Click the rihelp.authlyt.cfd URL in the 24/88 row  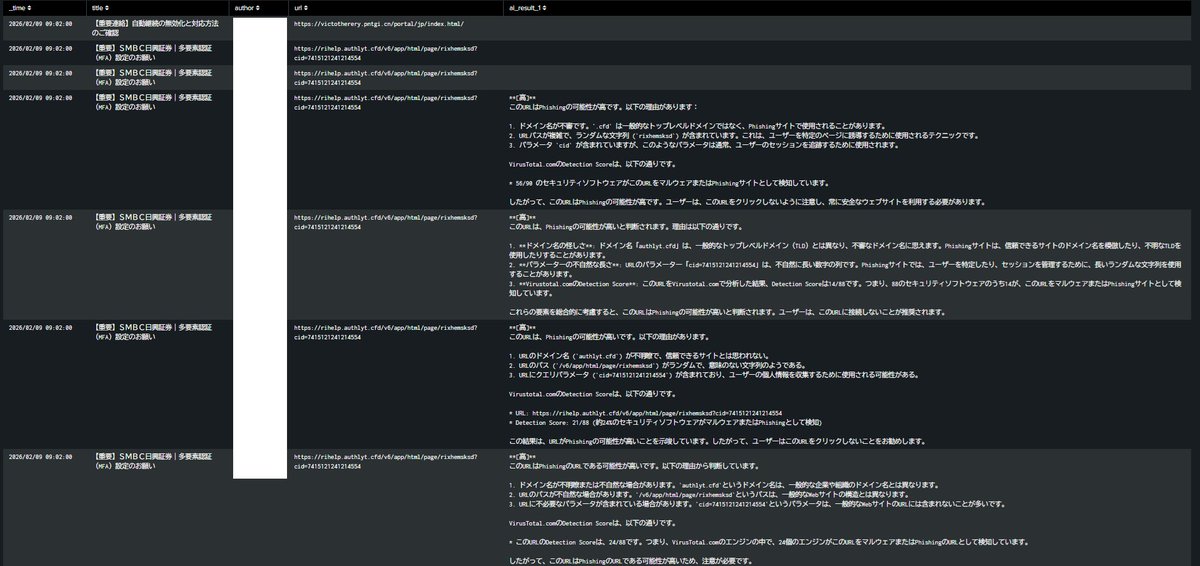coord(385,461)
